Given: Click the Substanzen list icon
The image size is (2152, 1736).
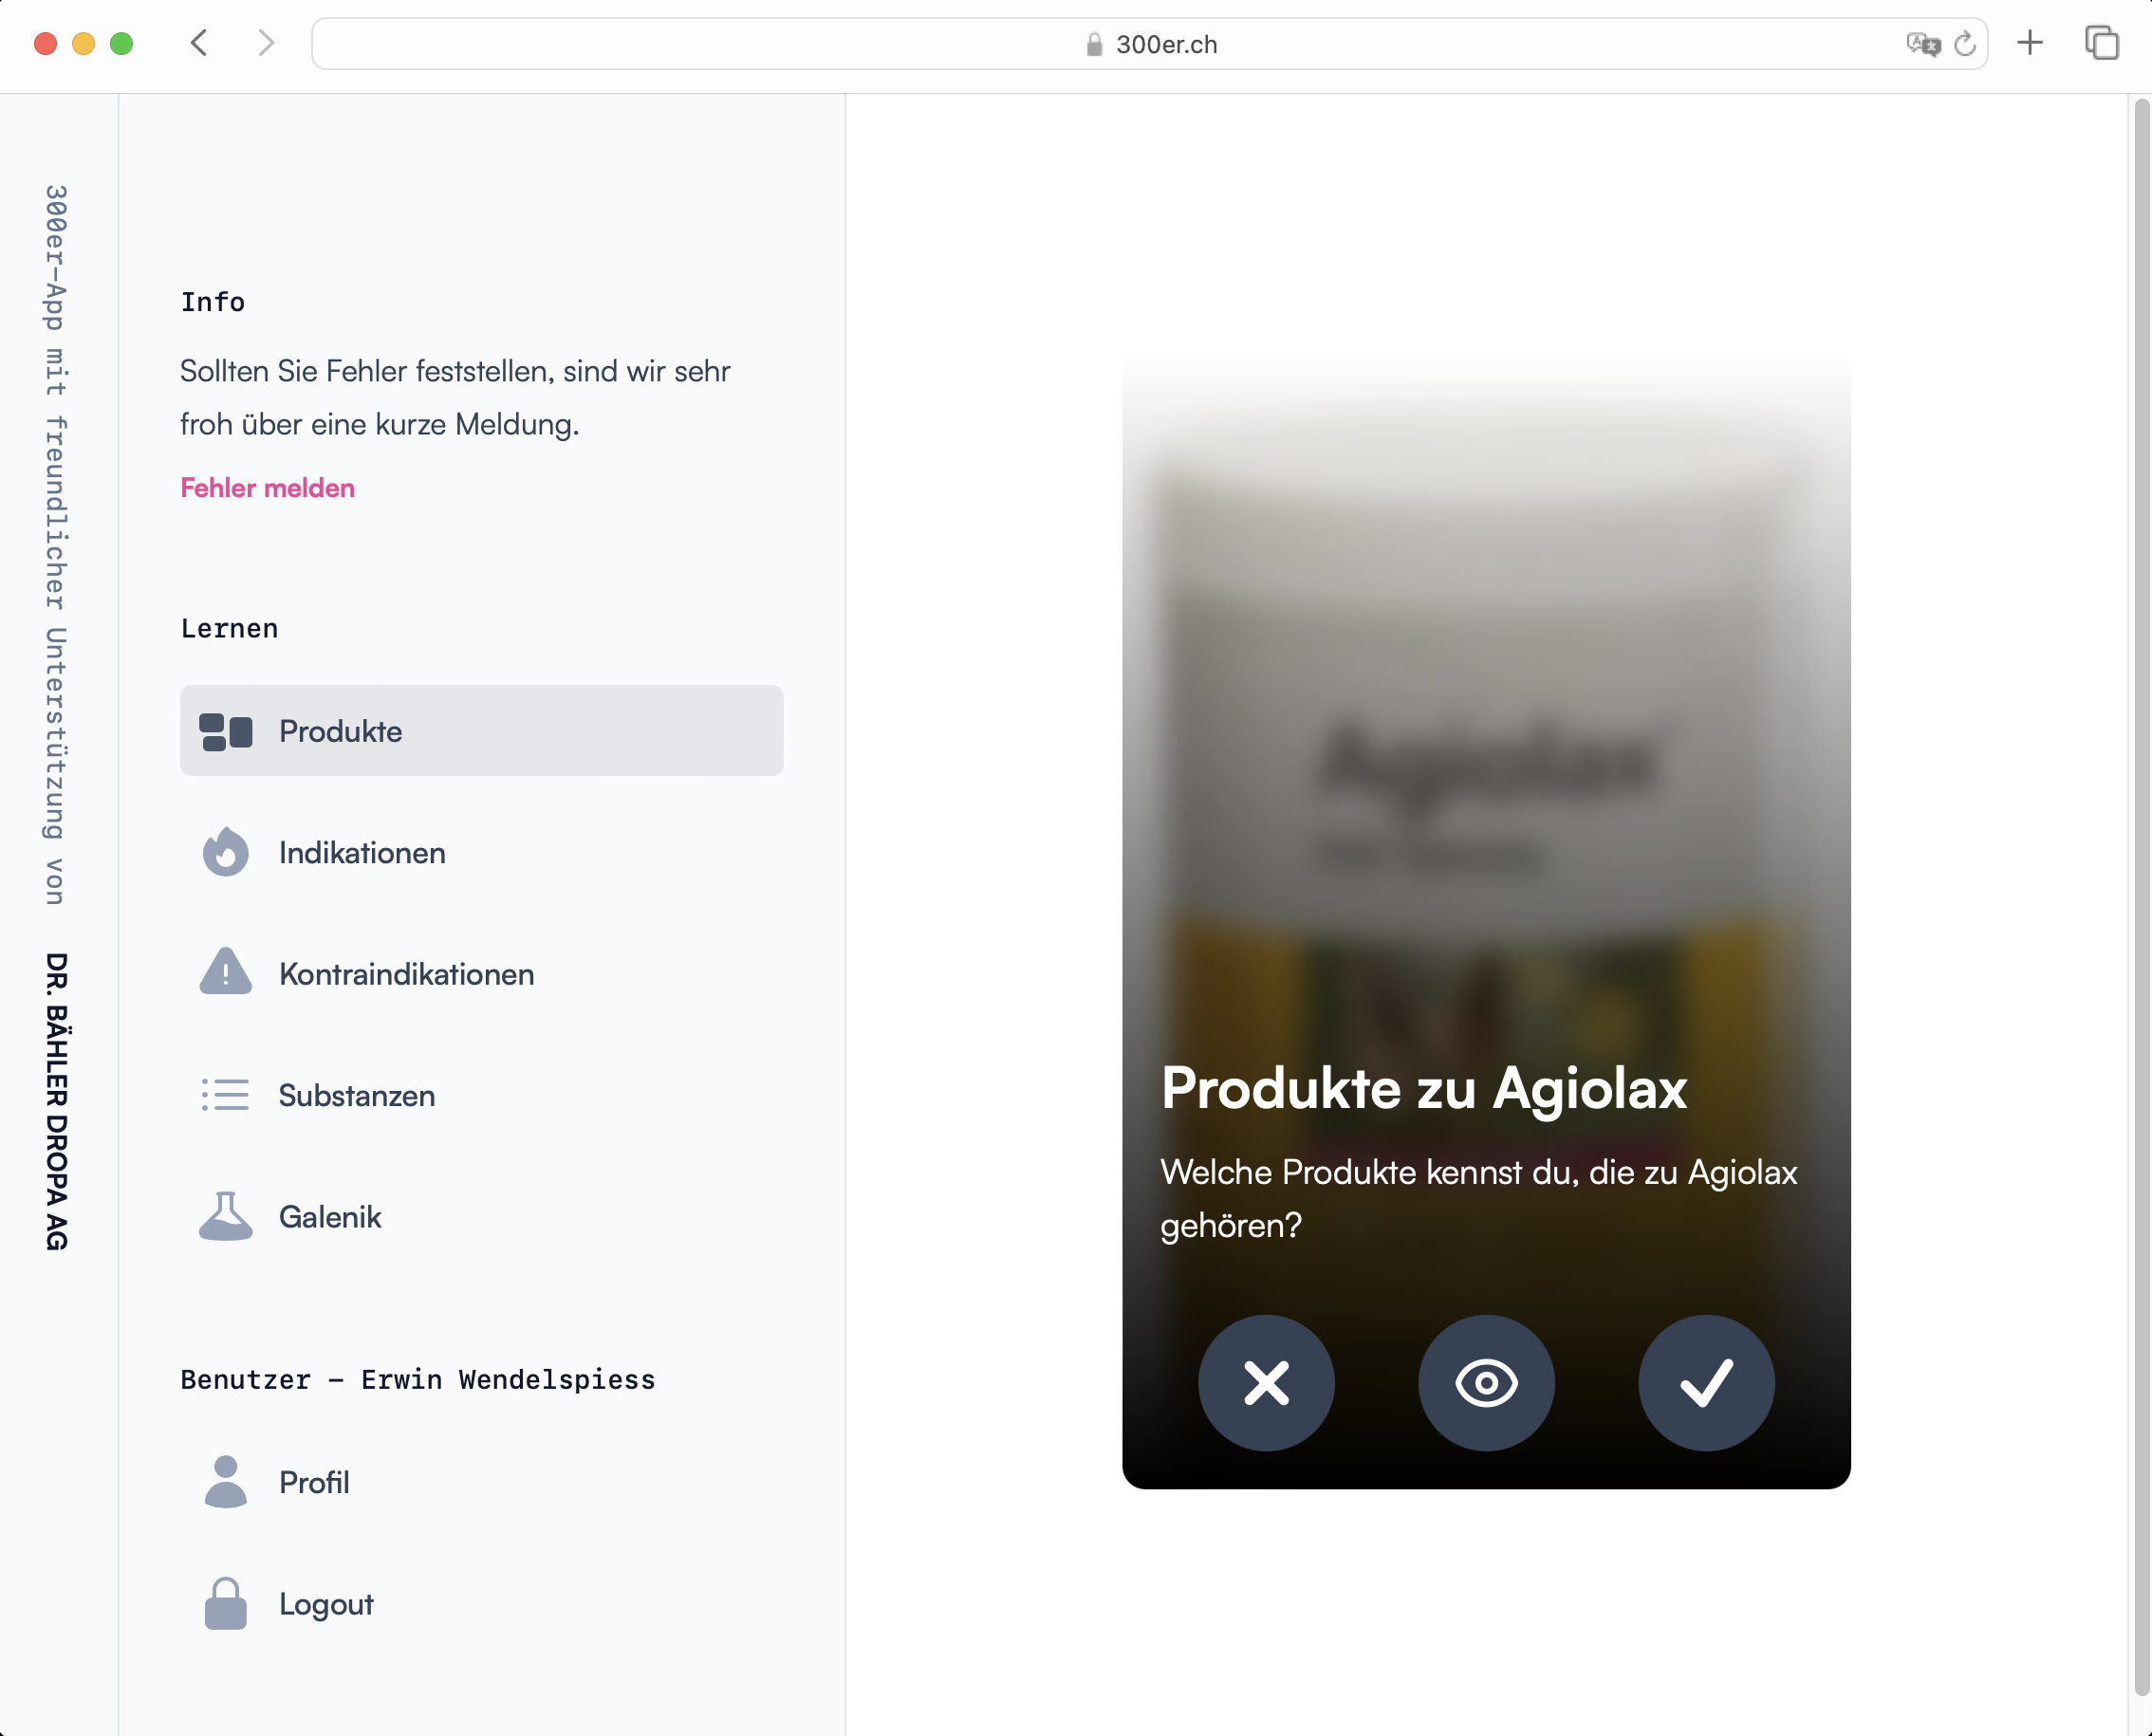Looking at the screenshot, I should (225, 1095).
